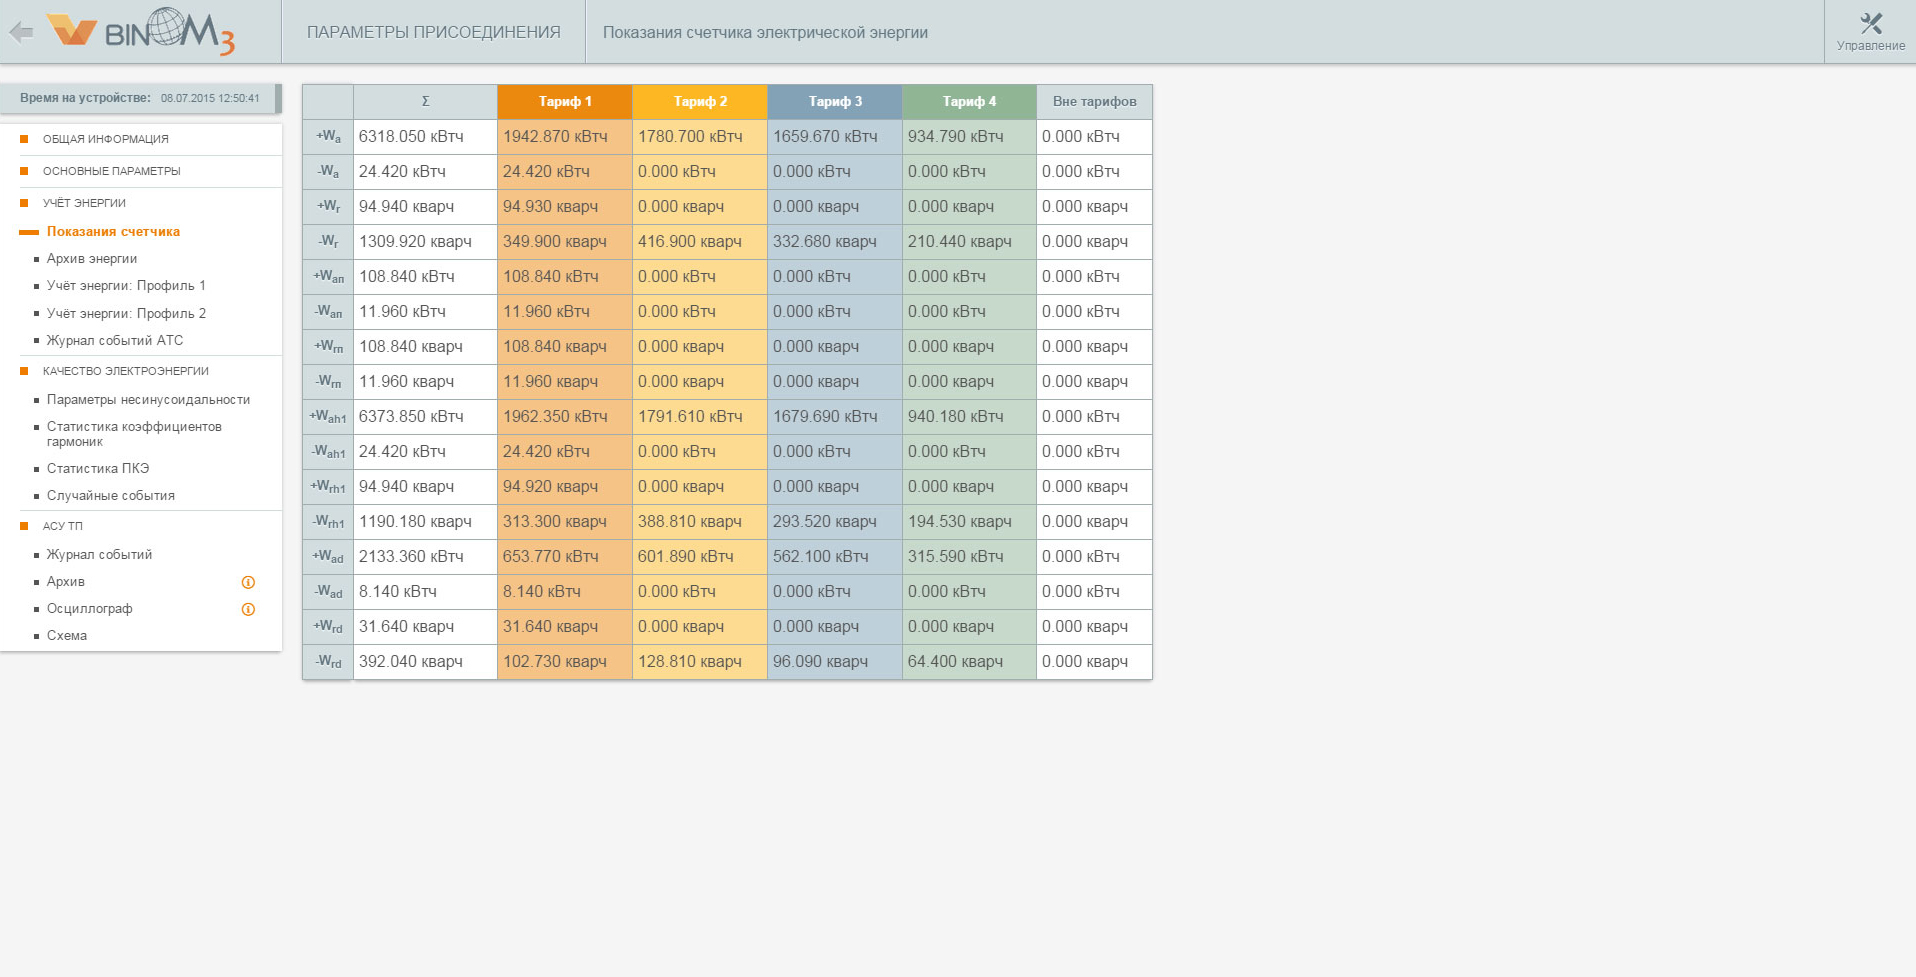This screenshot has height=977, width=1916.
Task: Click cell 332.680 кварч
Action: [x=835, y=241]
